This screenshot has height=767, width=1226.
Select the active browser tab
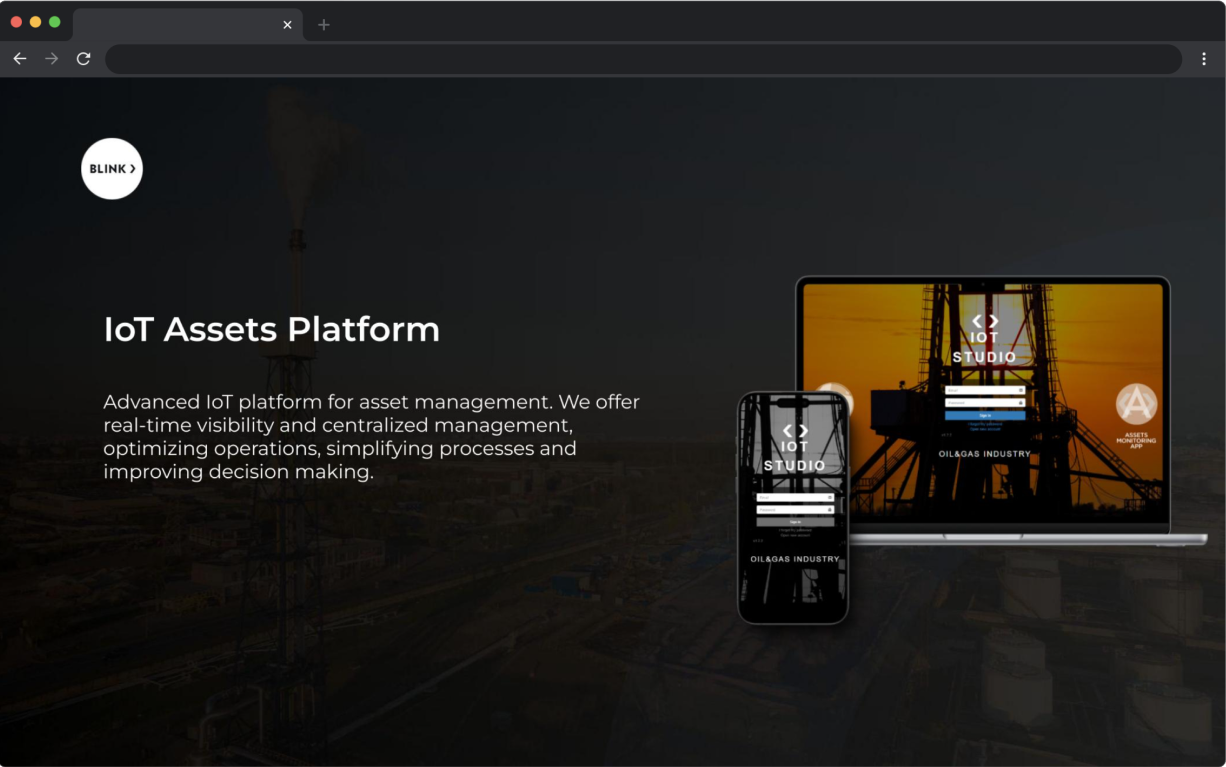tap(188, 25)
